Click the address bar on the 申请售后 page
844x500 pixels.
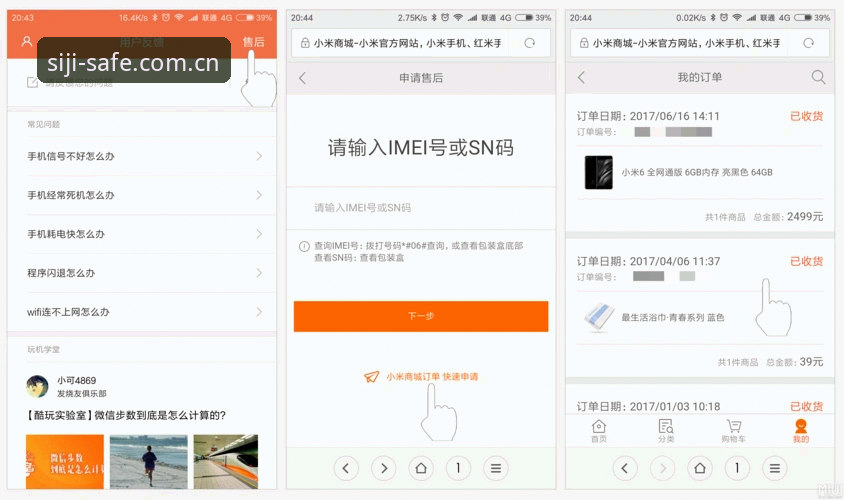(x=421, y=43)
